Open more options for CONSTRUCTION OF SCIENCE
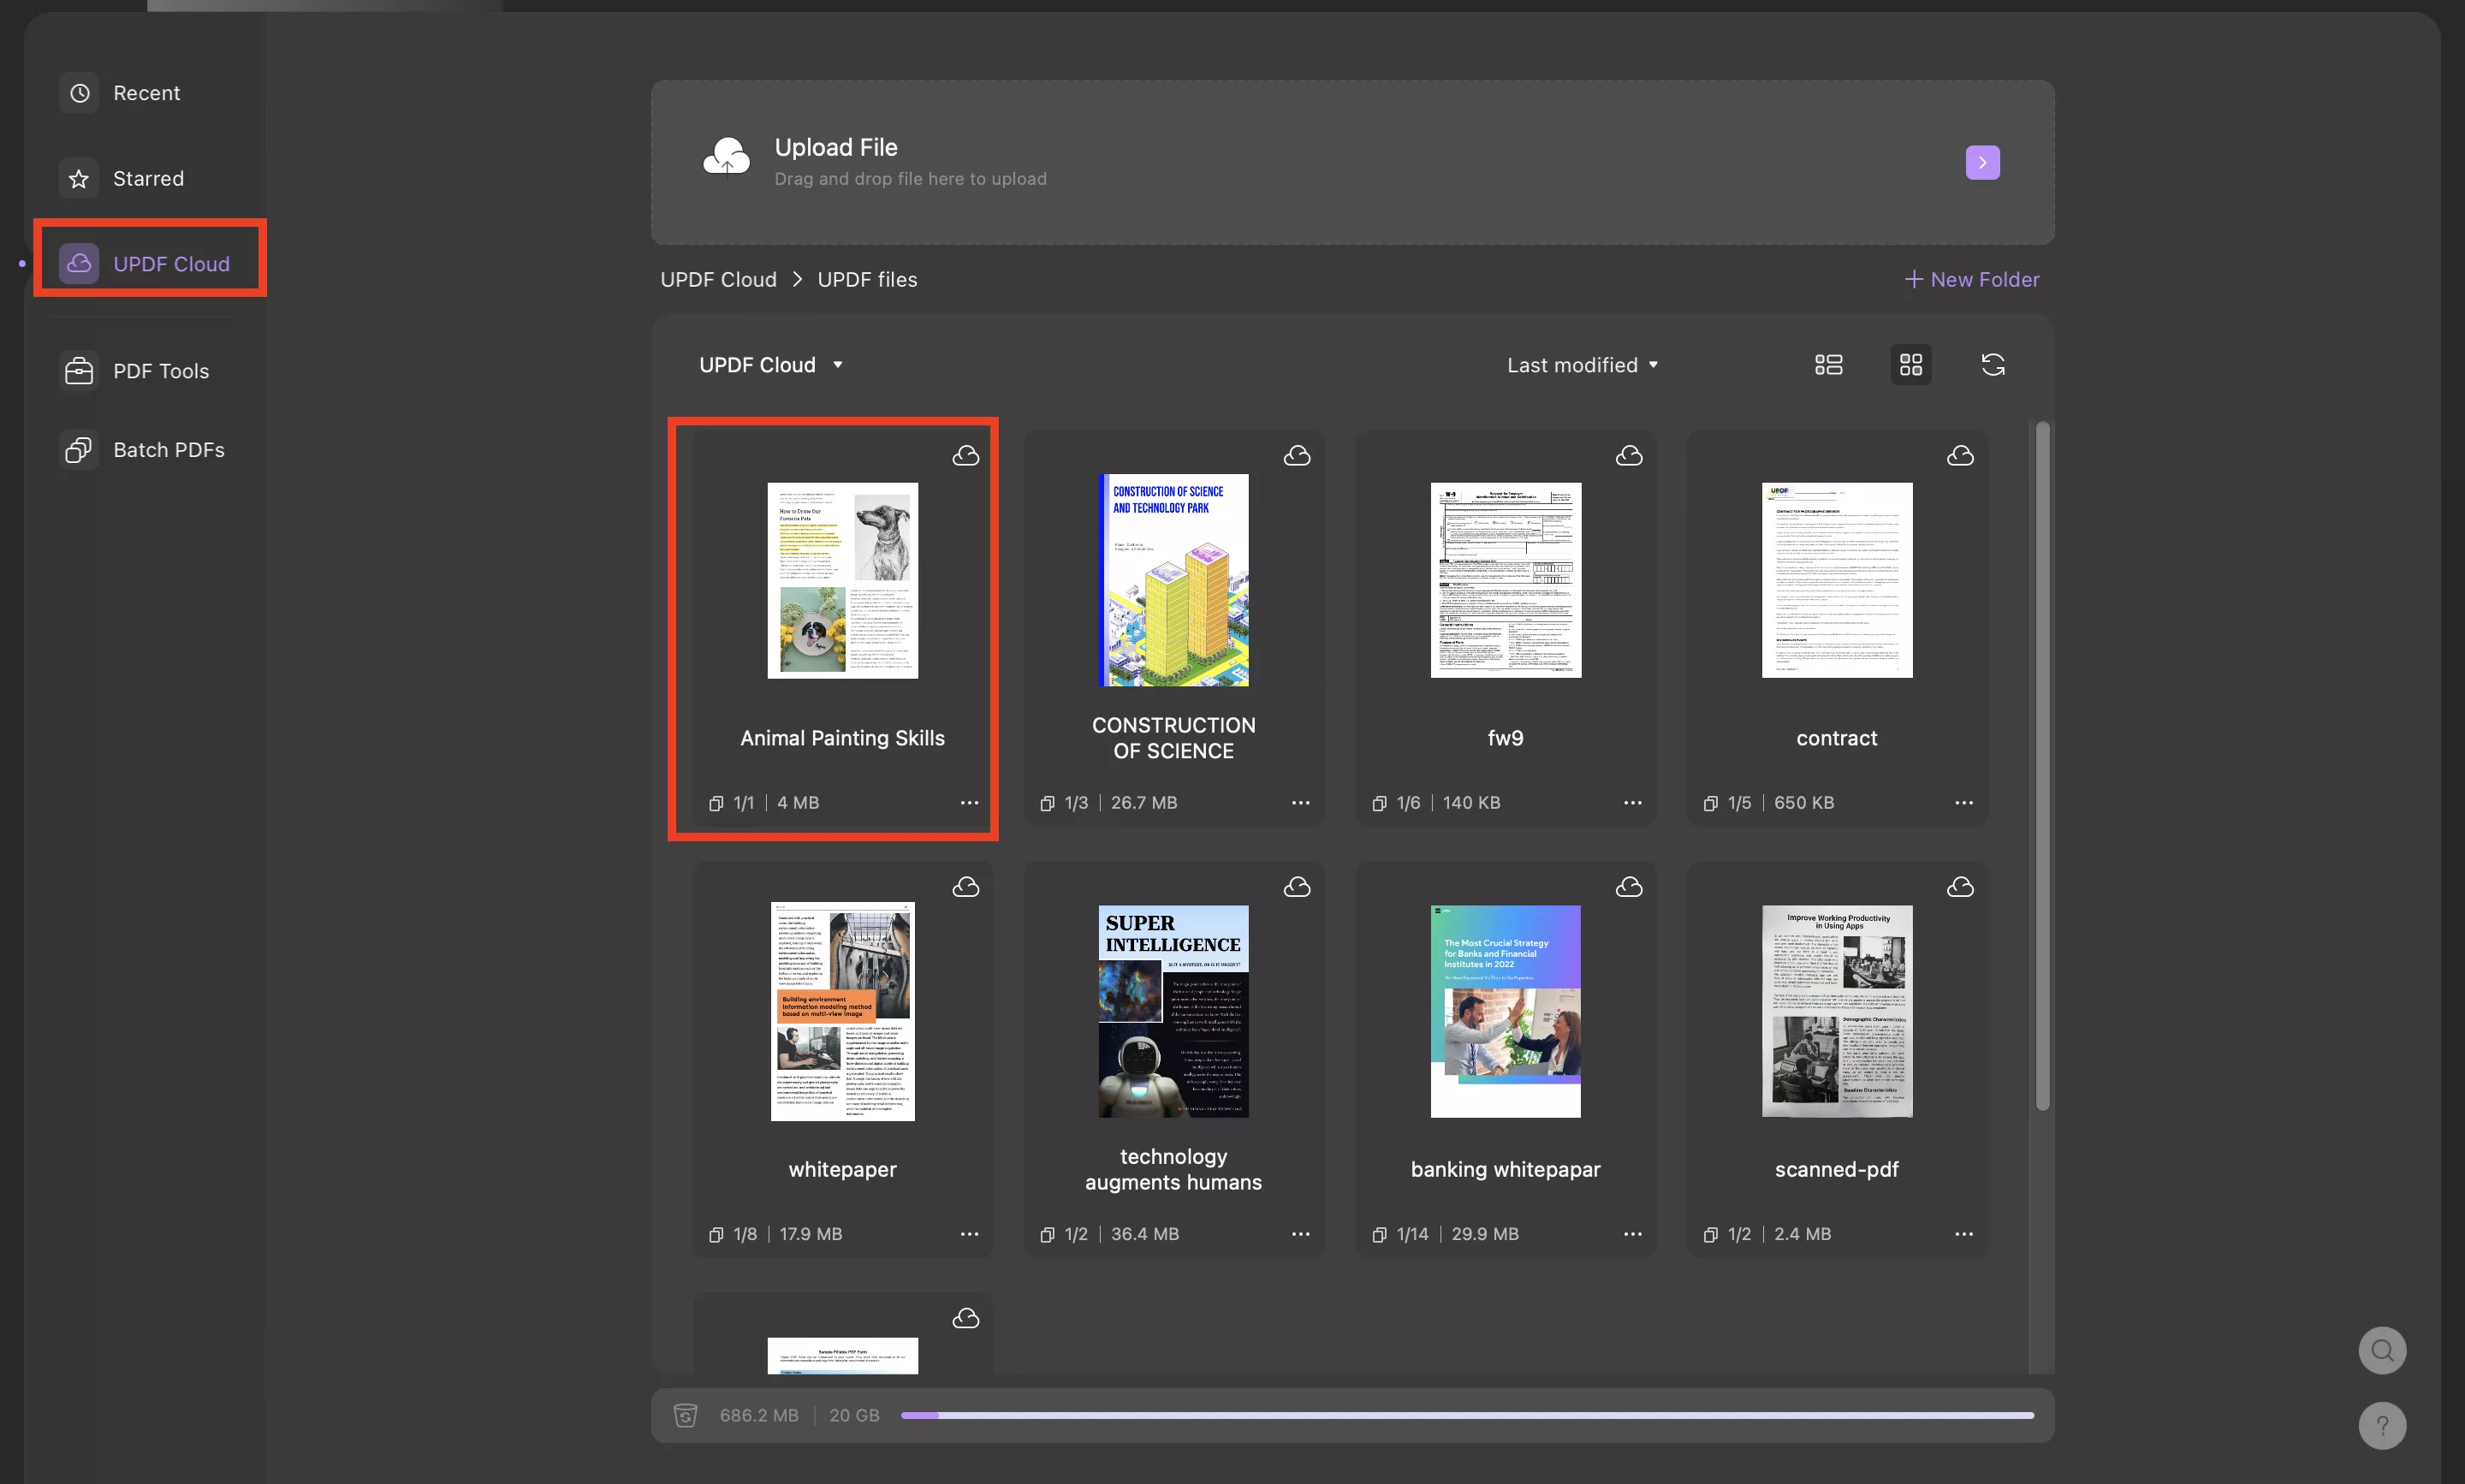Image resolution: width=2465 pixels, height=1484 pixels. tap(1300, 803)
